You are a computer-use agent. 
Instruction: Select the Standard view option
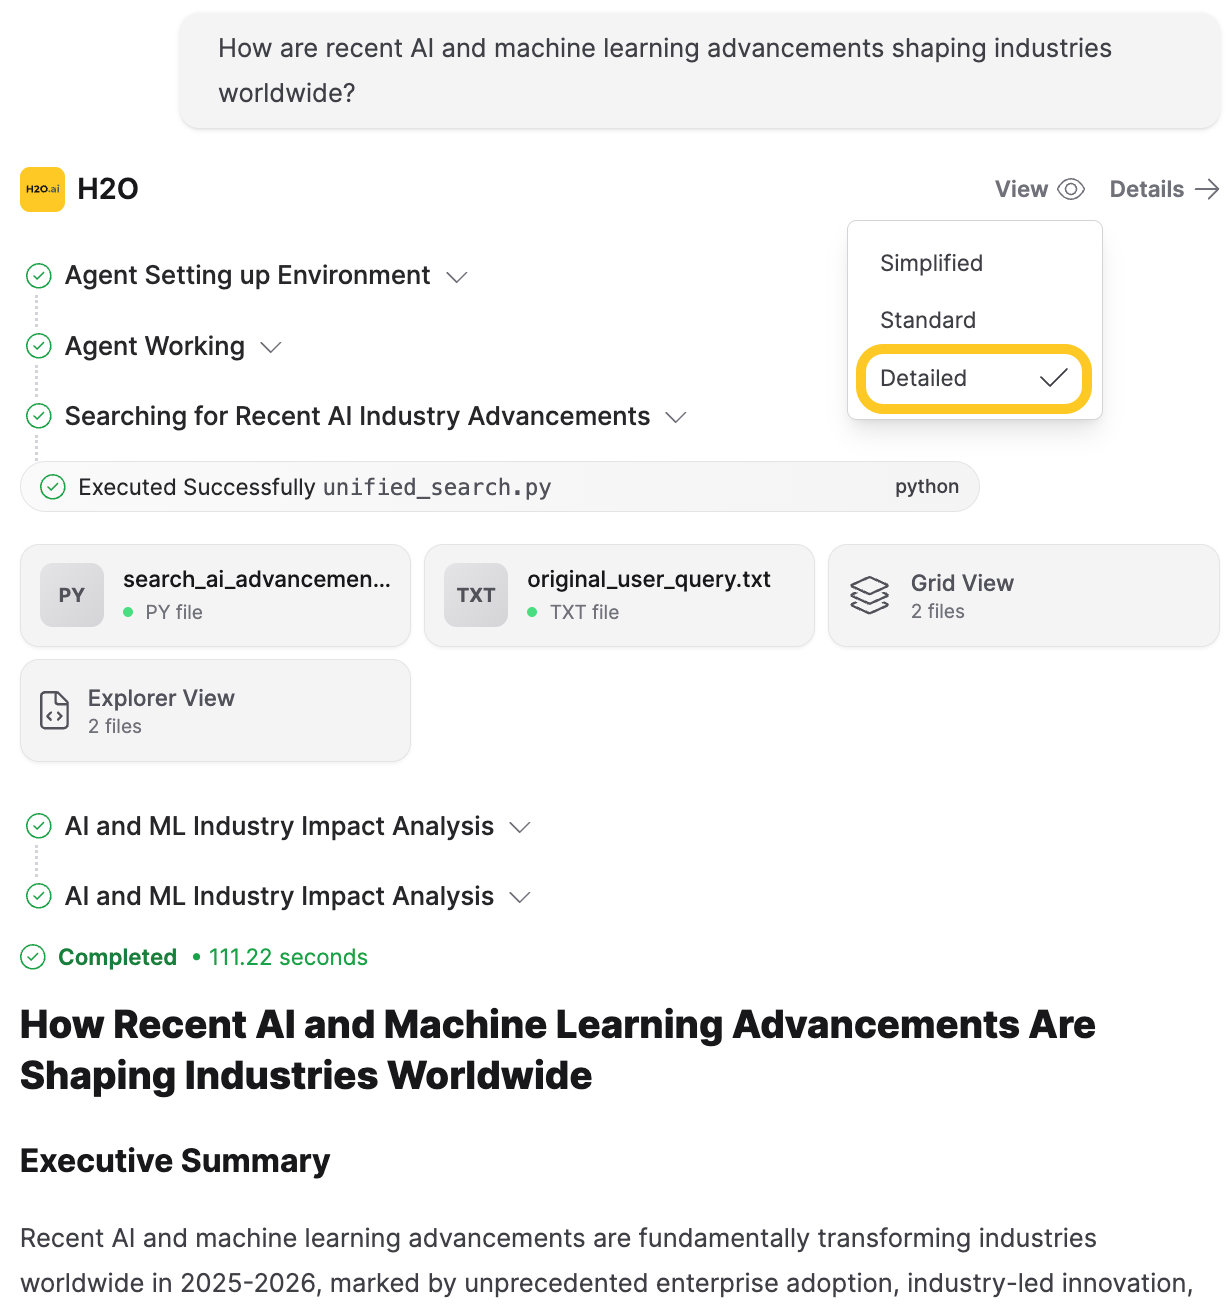[x=927, y=320]
